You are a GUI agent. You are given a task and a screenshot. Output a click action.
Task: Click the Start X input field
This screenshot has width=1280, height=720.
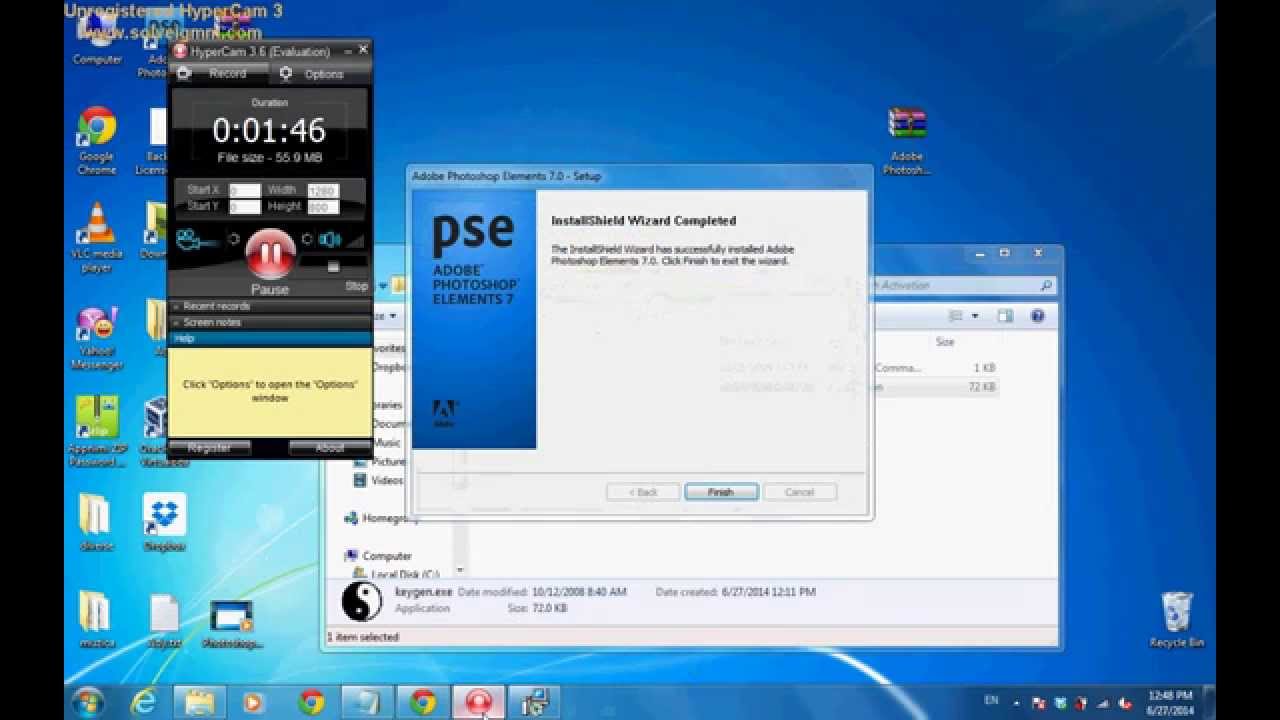click(244, 190)
